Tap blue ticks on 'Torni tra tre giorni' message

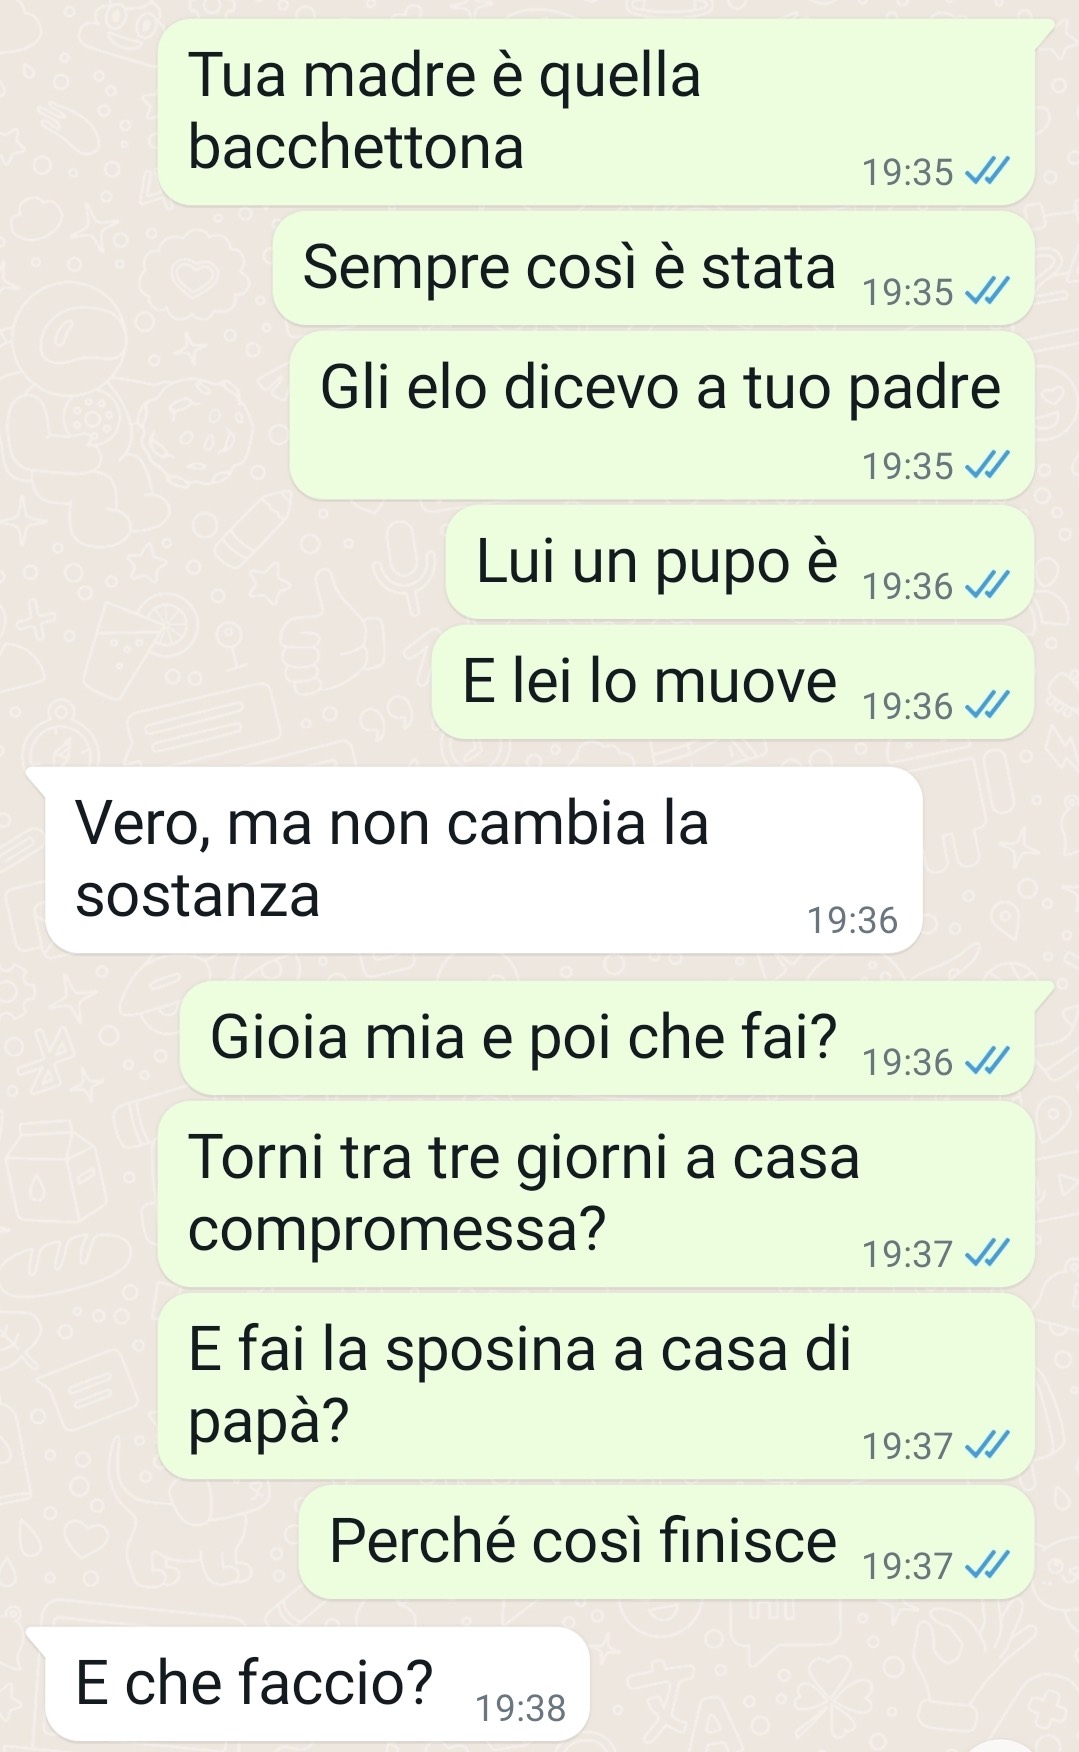click(987, 1253)
